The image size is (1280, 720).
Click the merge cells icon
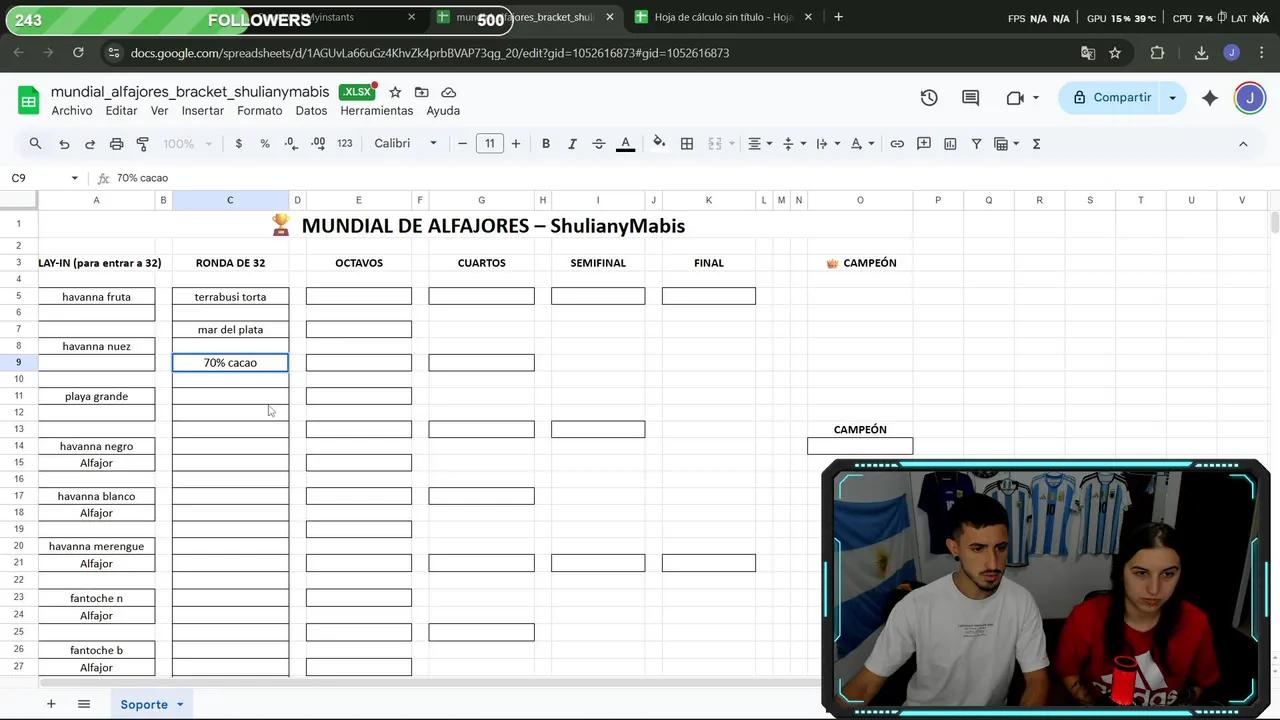(715, 144)
